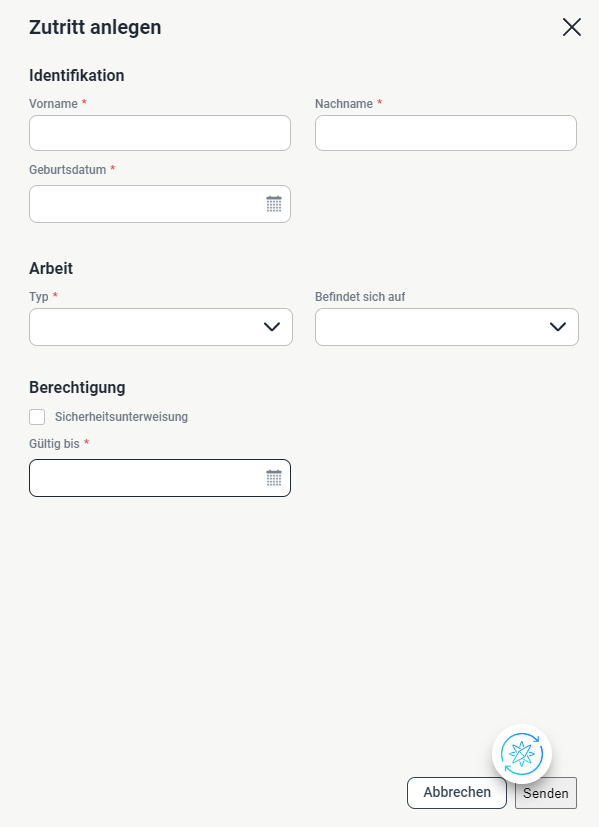599x827 pixels.
Task: Click the Identifikation section heading
Action: 76,75
